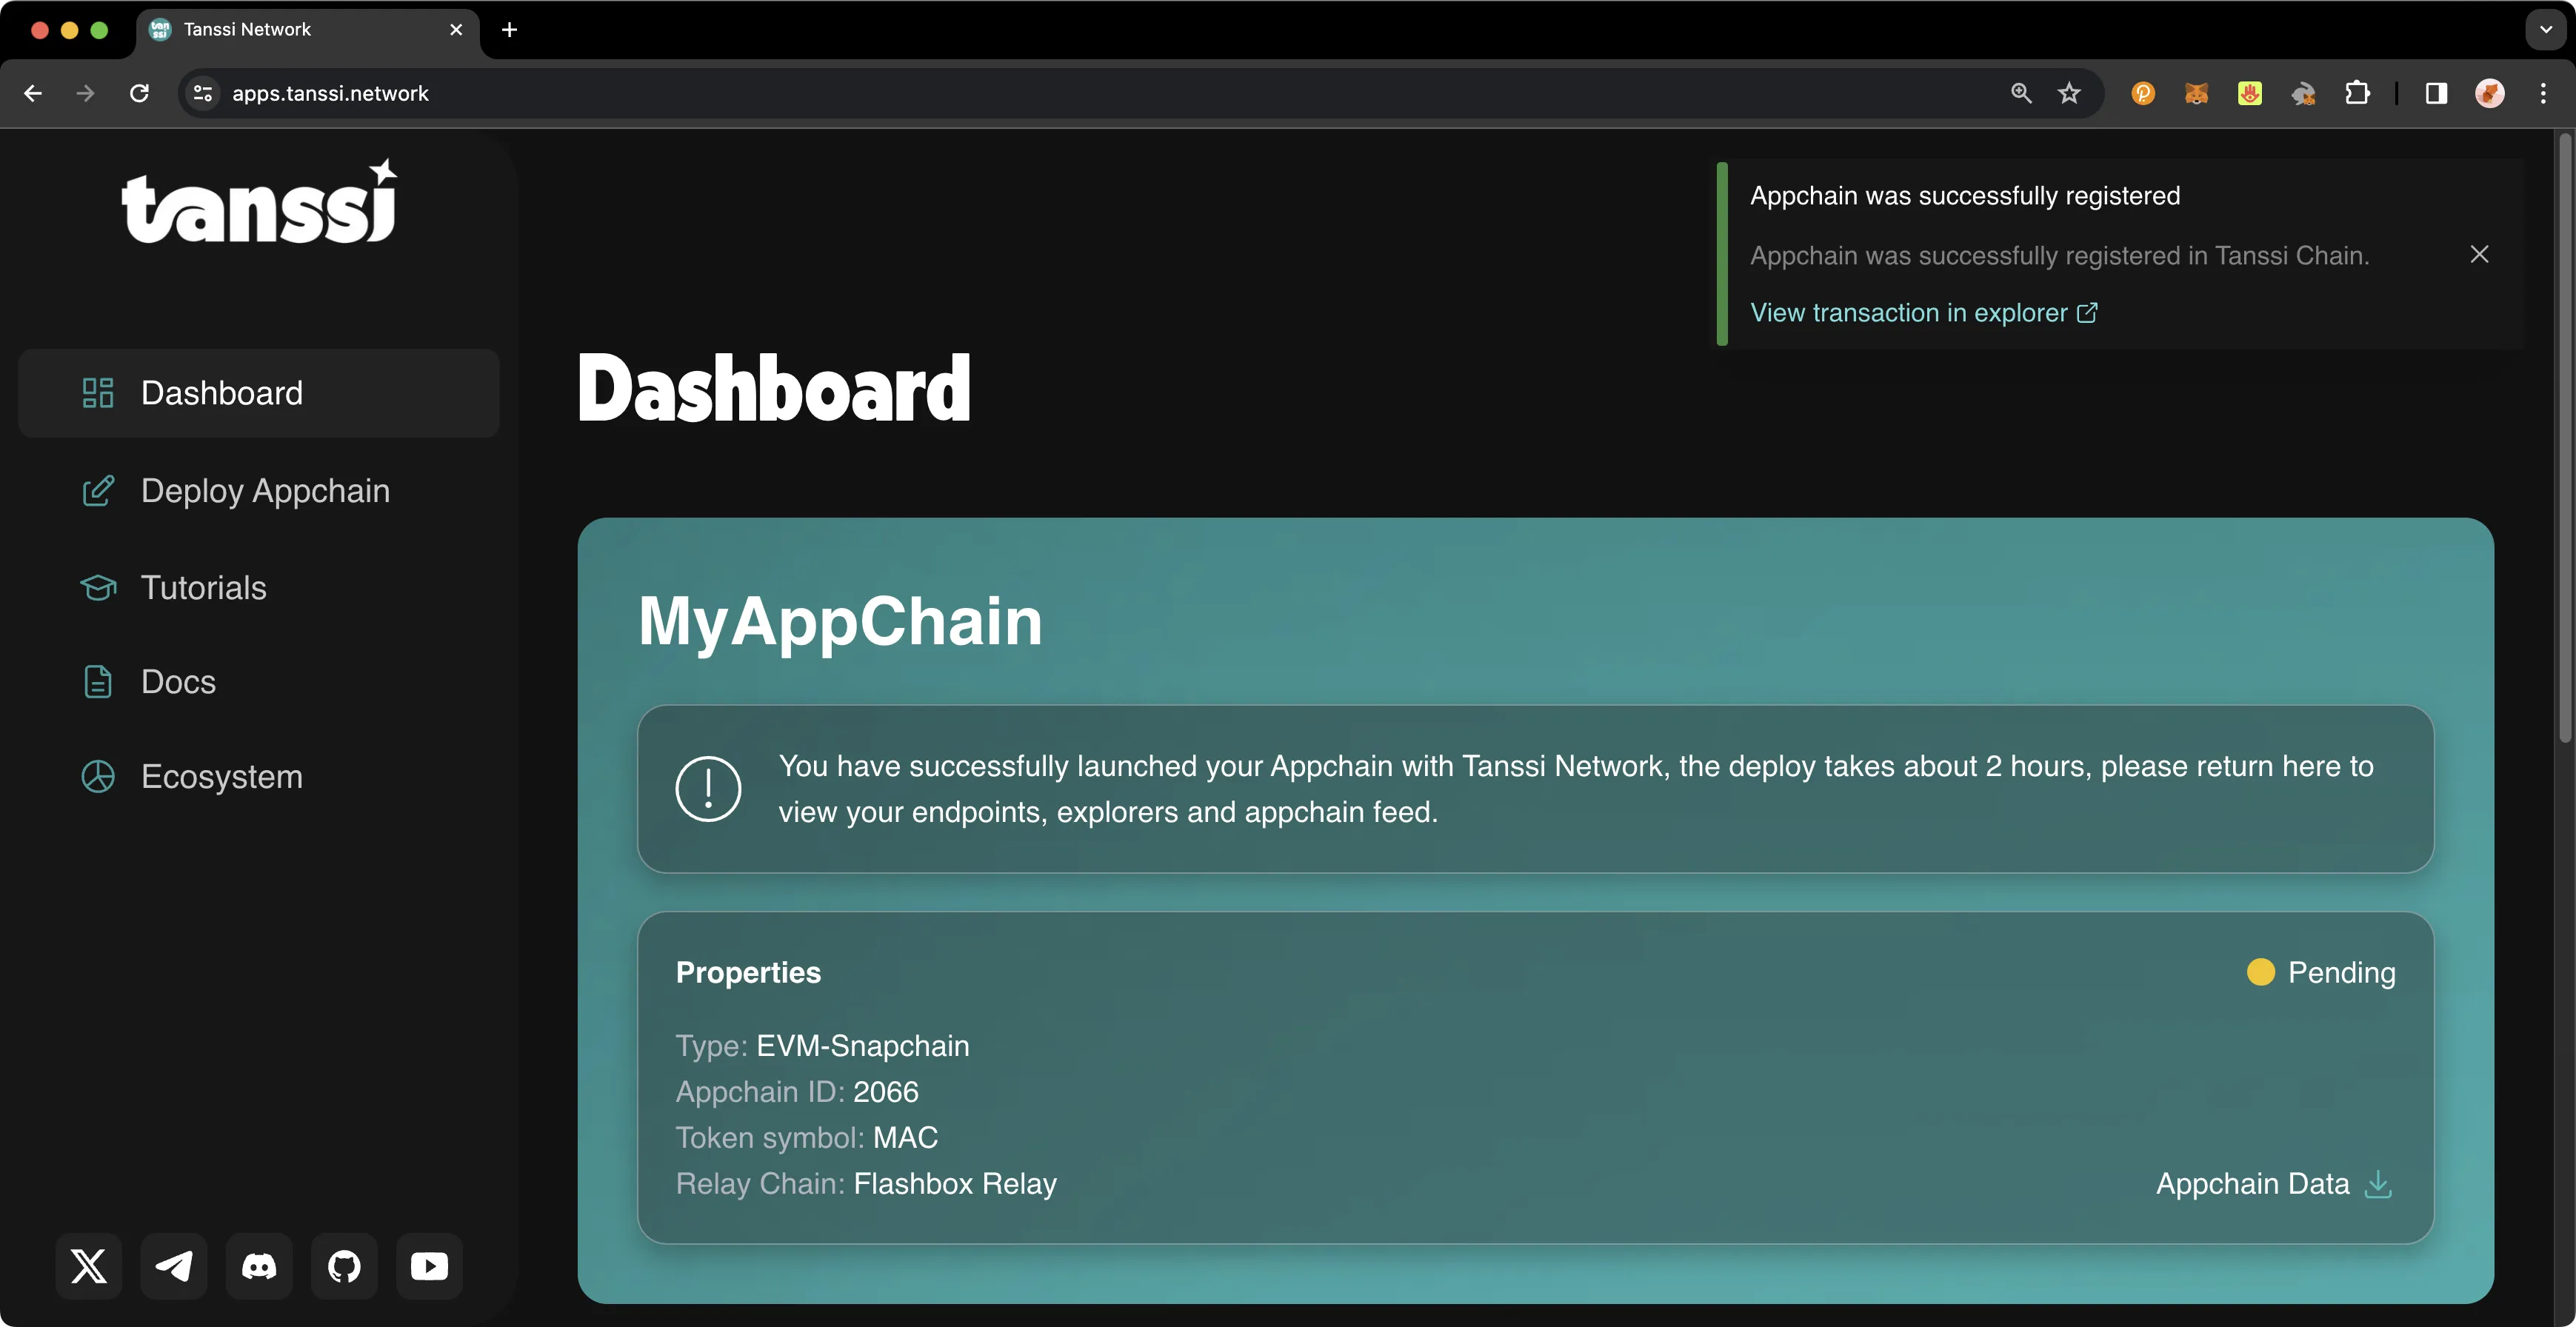This screenshot has height=1327, width=2576.
Task: Open a new browser tab
Action: click(509, 30)
